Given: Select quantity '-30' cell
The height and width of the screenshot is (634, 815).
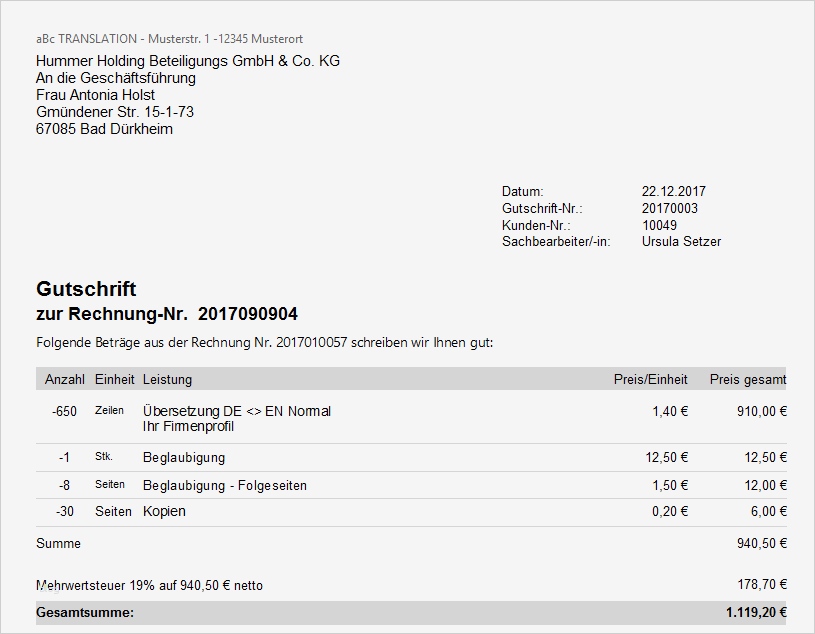Looking at the screenshot, I should [64, 511].
